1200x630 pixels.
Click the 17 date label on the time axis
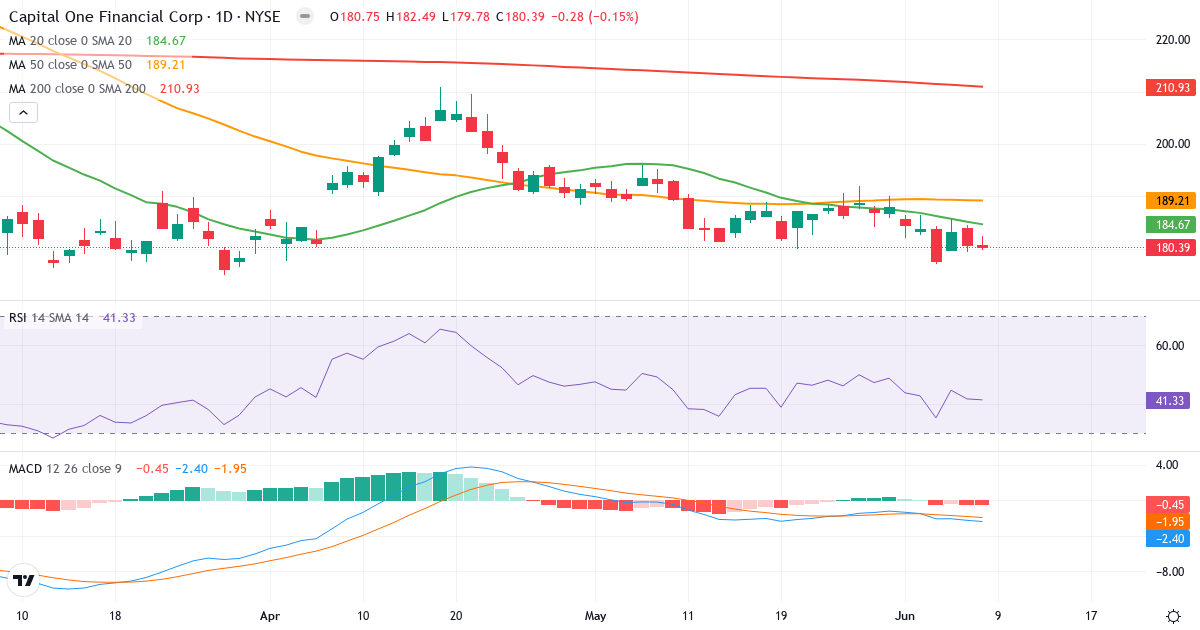tap(1091, 616)
